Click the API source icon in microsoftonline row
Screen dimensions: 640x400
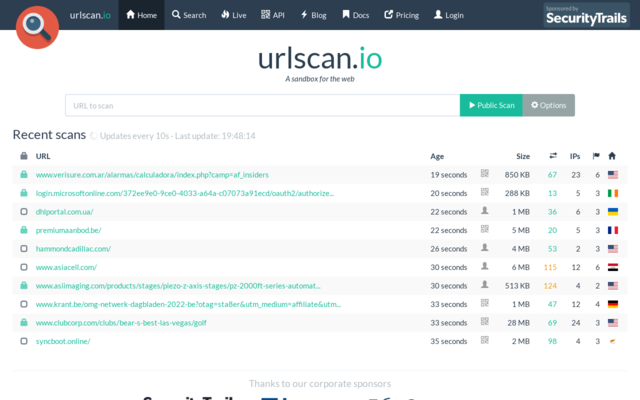pos(484,192)
